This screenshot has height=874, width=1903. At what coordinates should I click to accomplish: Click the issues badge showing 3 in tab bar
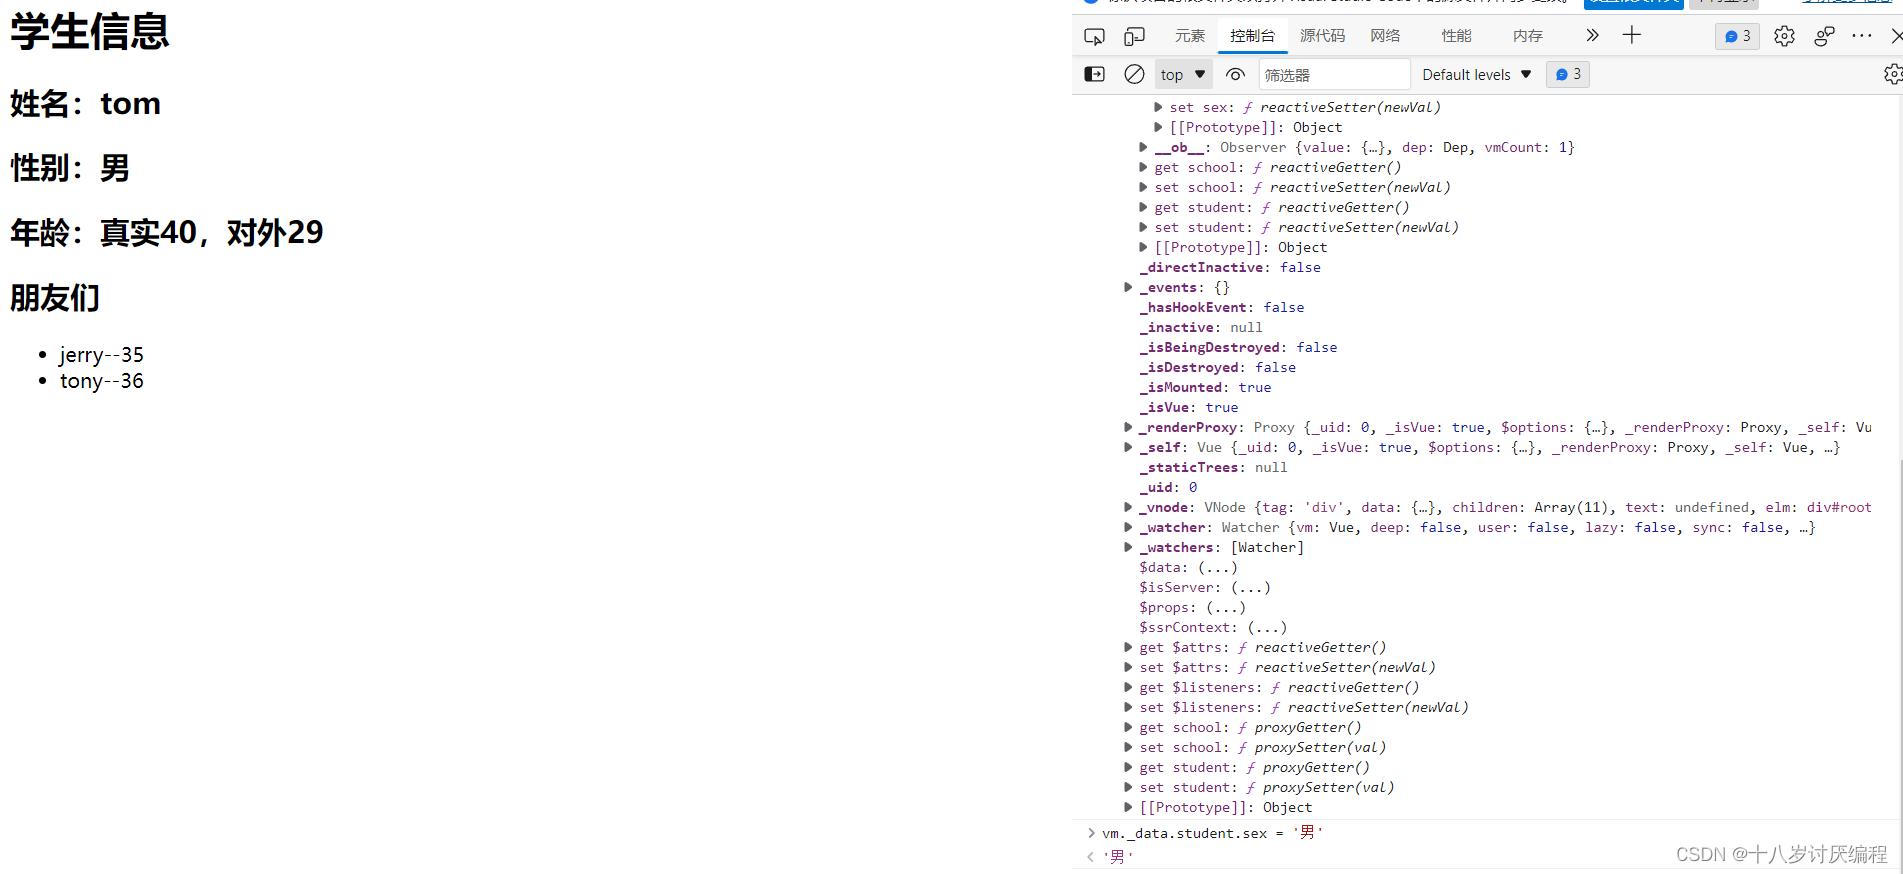(x=1737, y=36)
